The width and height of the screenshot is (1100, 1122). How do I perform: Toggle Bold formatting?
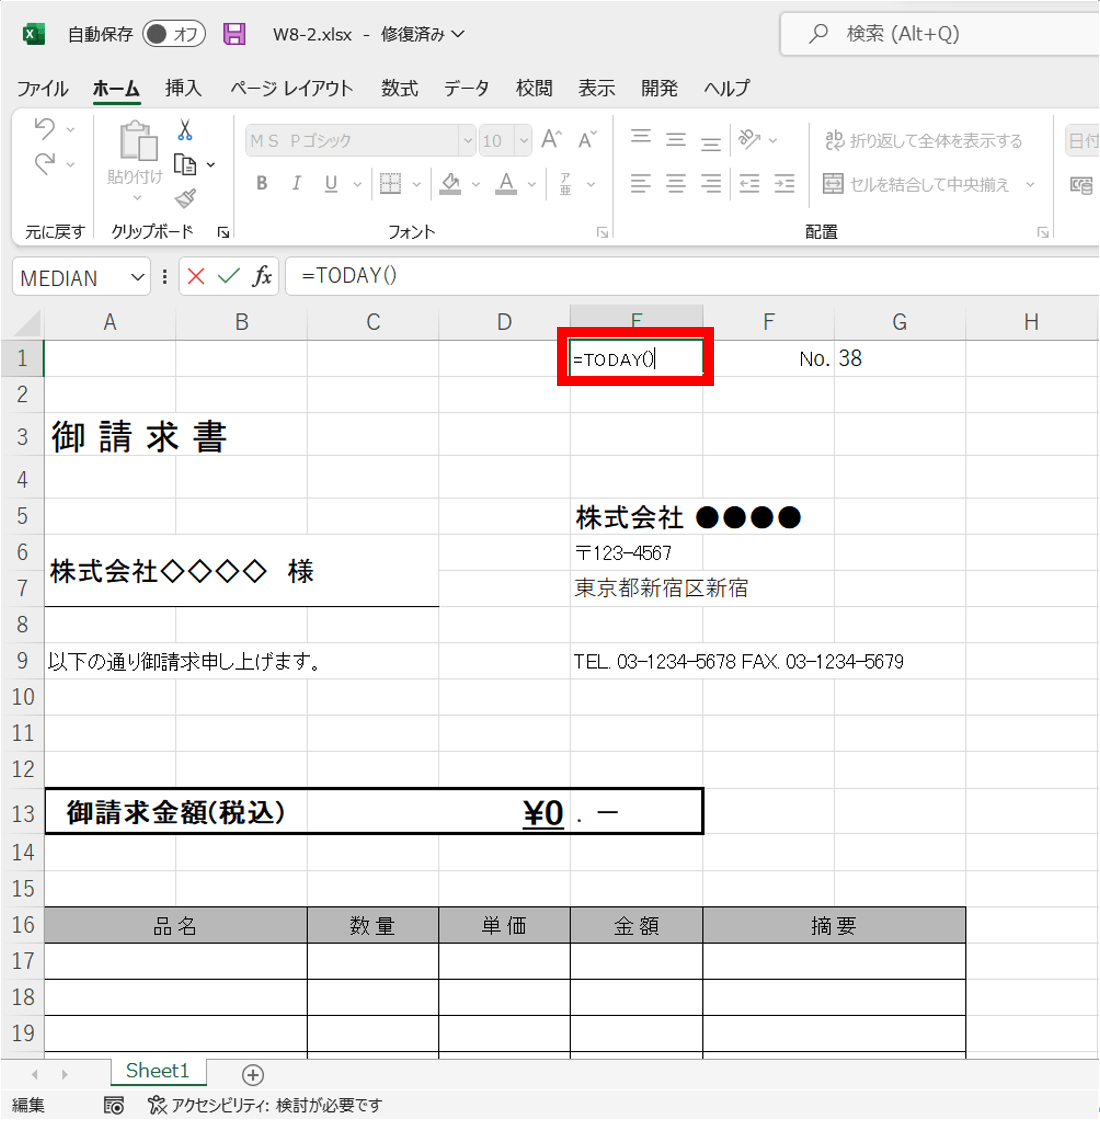point(262,184)
